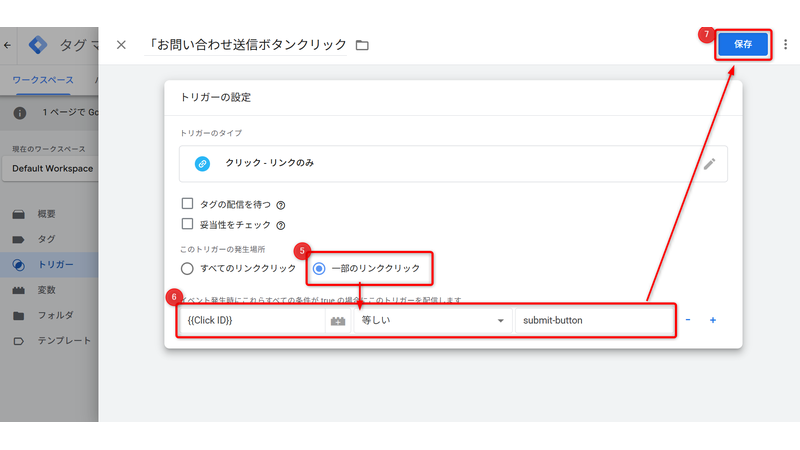Viewport: 800px width, 450px height.
Task: Select the クリック - リンクのみ trigger type row
Action: (453, 164)
